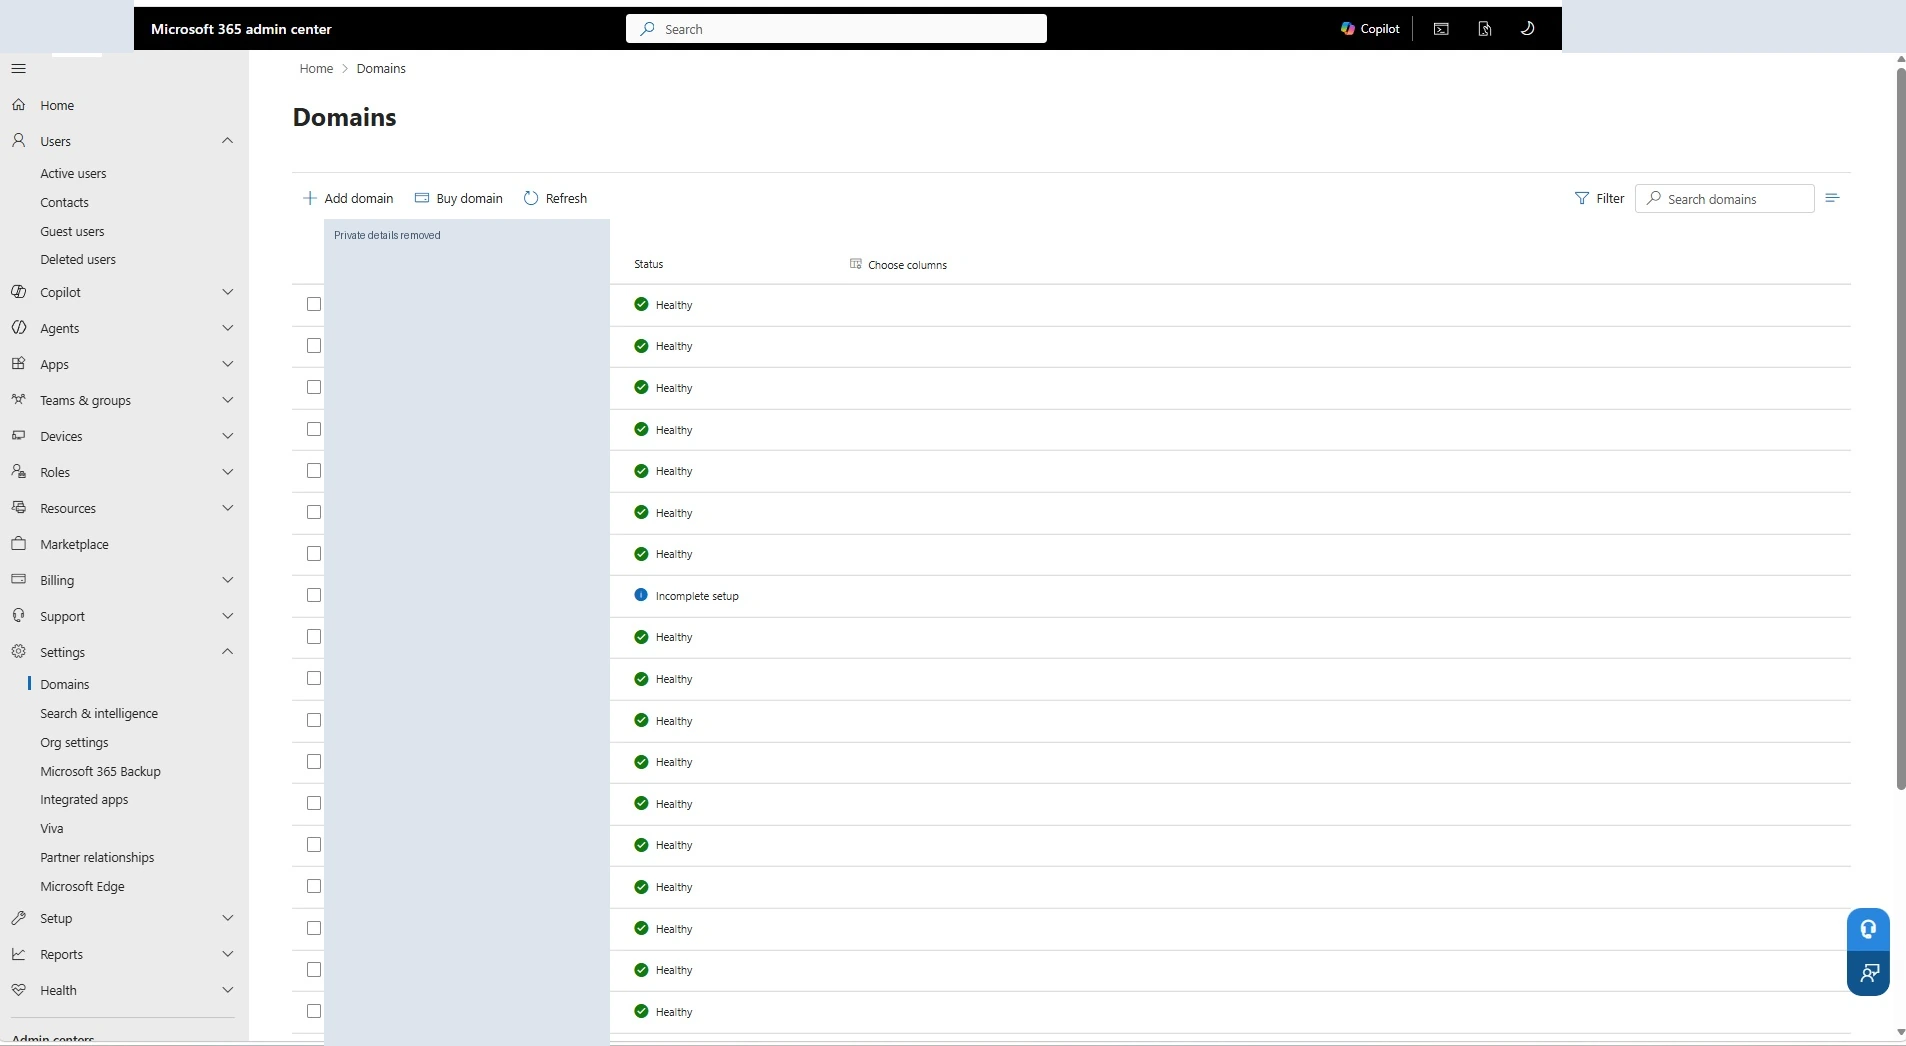Click the top Search box

click(x=836, y=29)
